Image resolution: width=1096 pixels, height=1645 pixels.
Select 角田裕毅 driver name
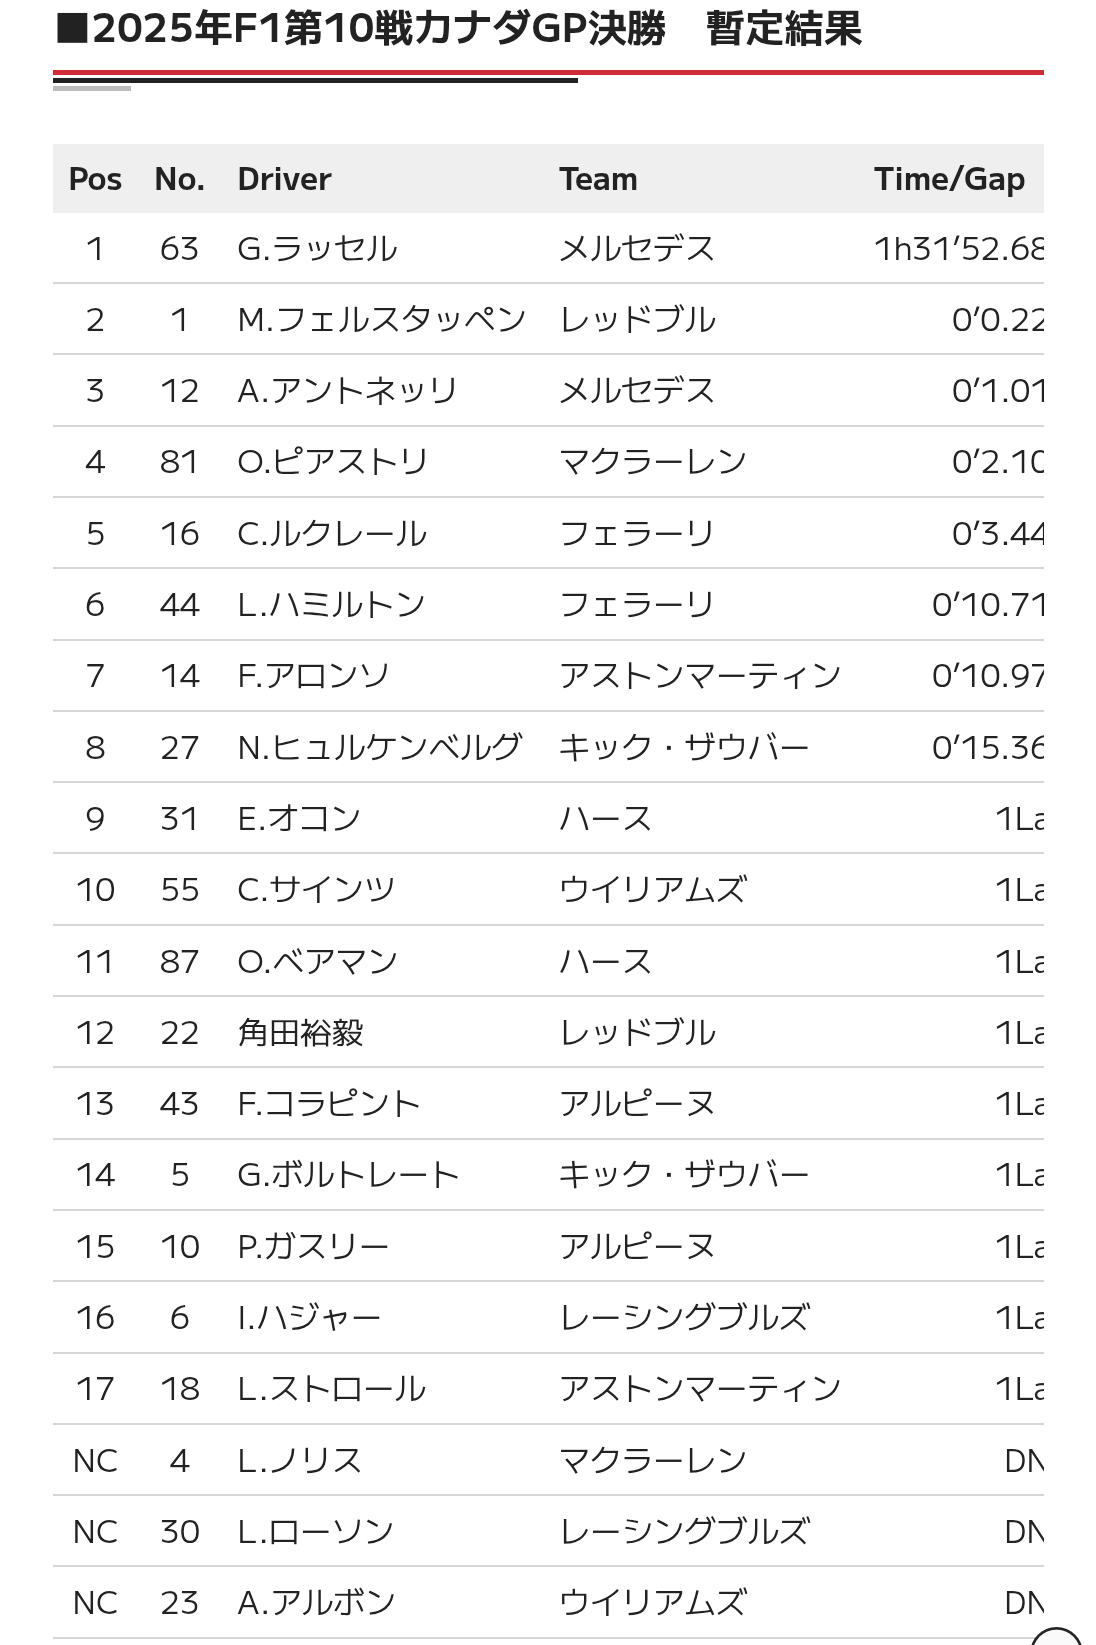[300, 1032]
